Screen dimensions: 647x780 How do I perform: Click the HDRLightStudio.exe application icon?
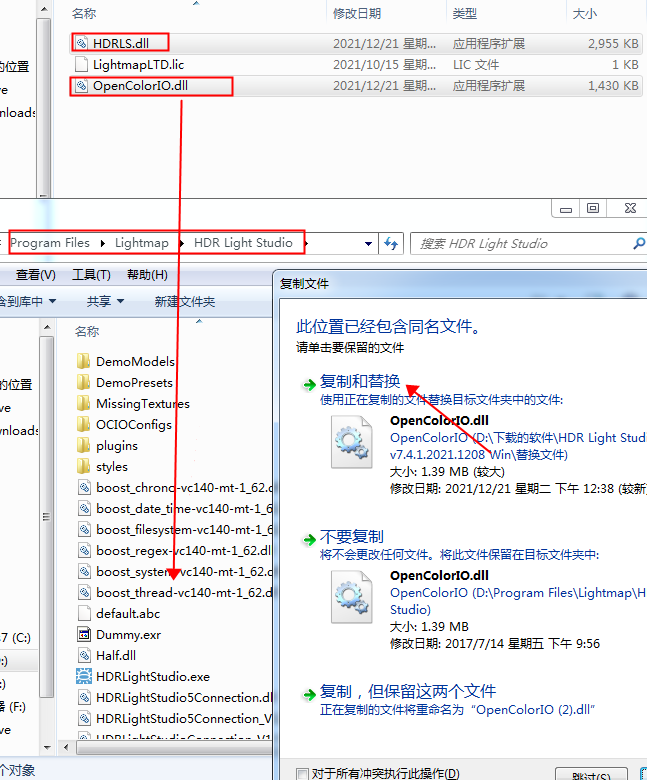point(84,676)
